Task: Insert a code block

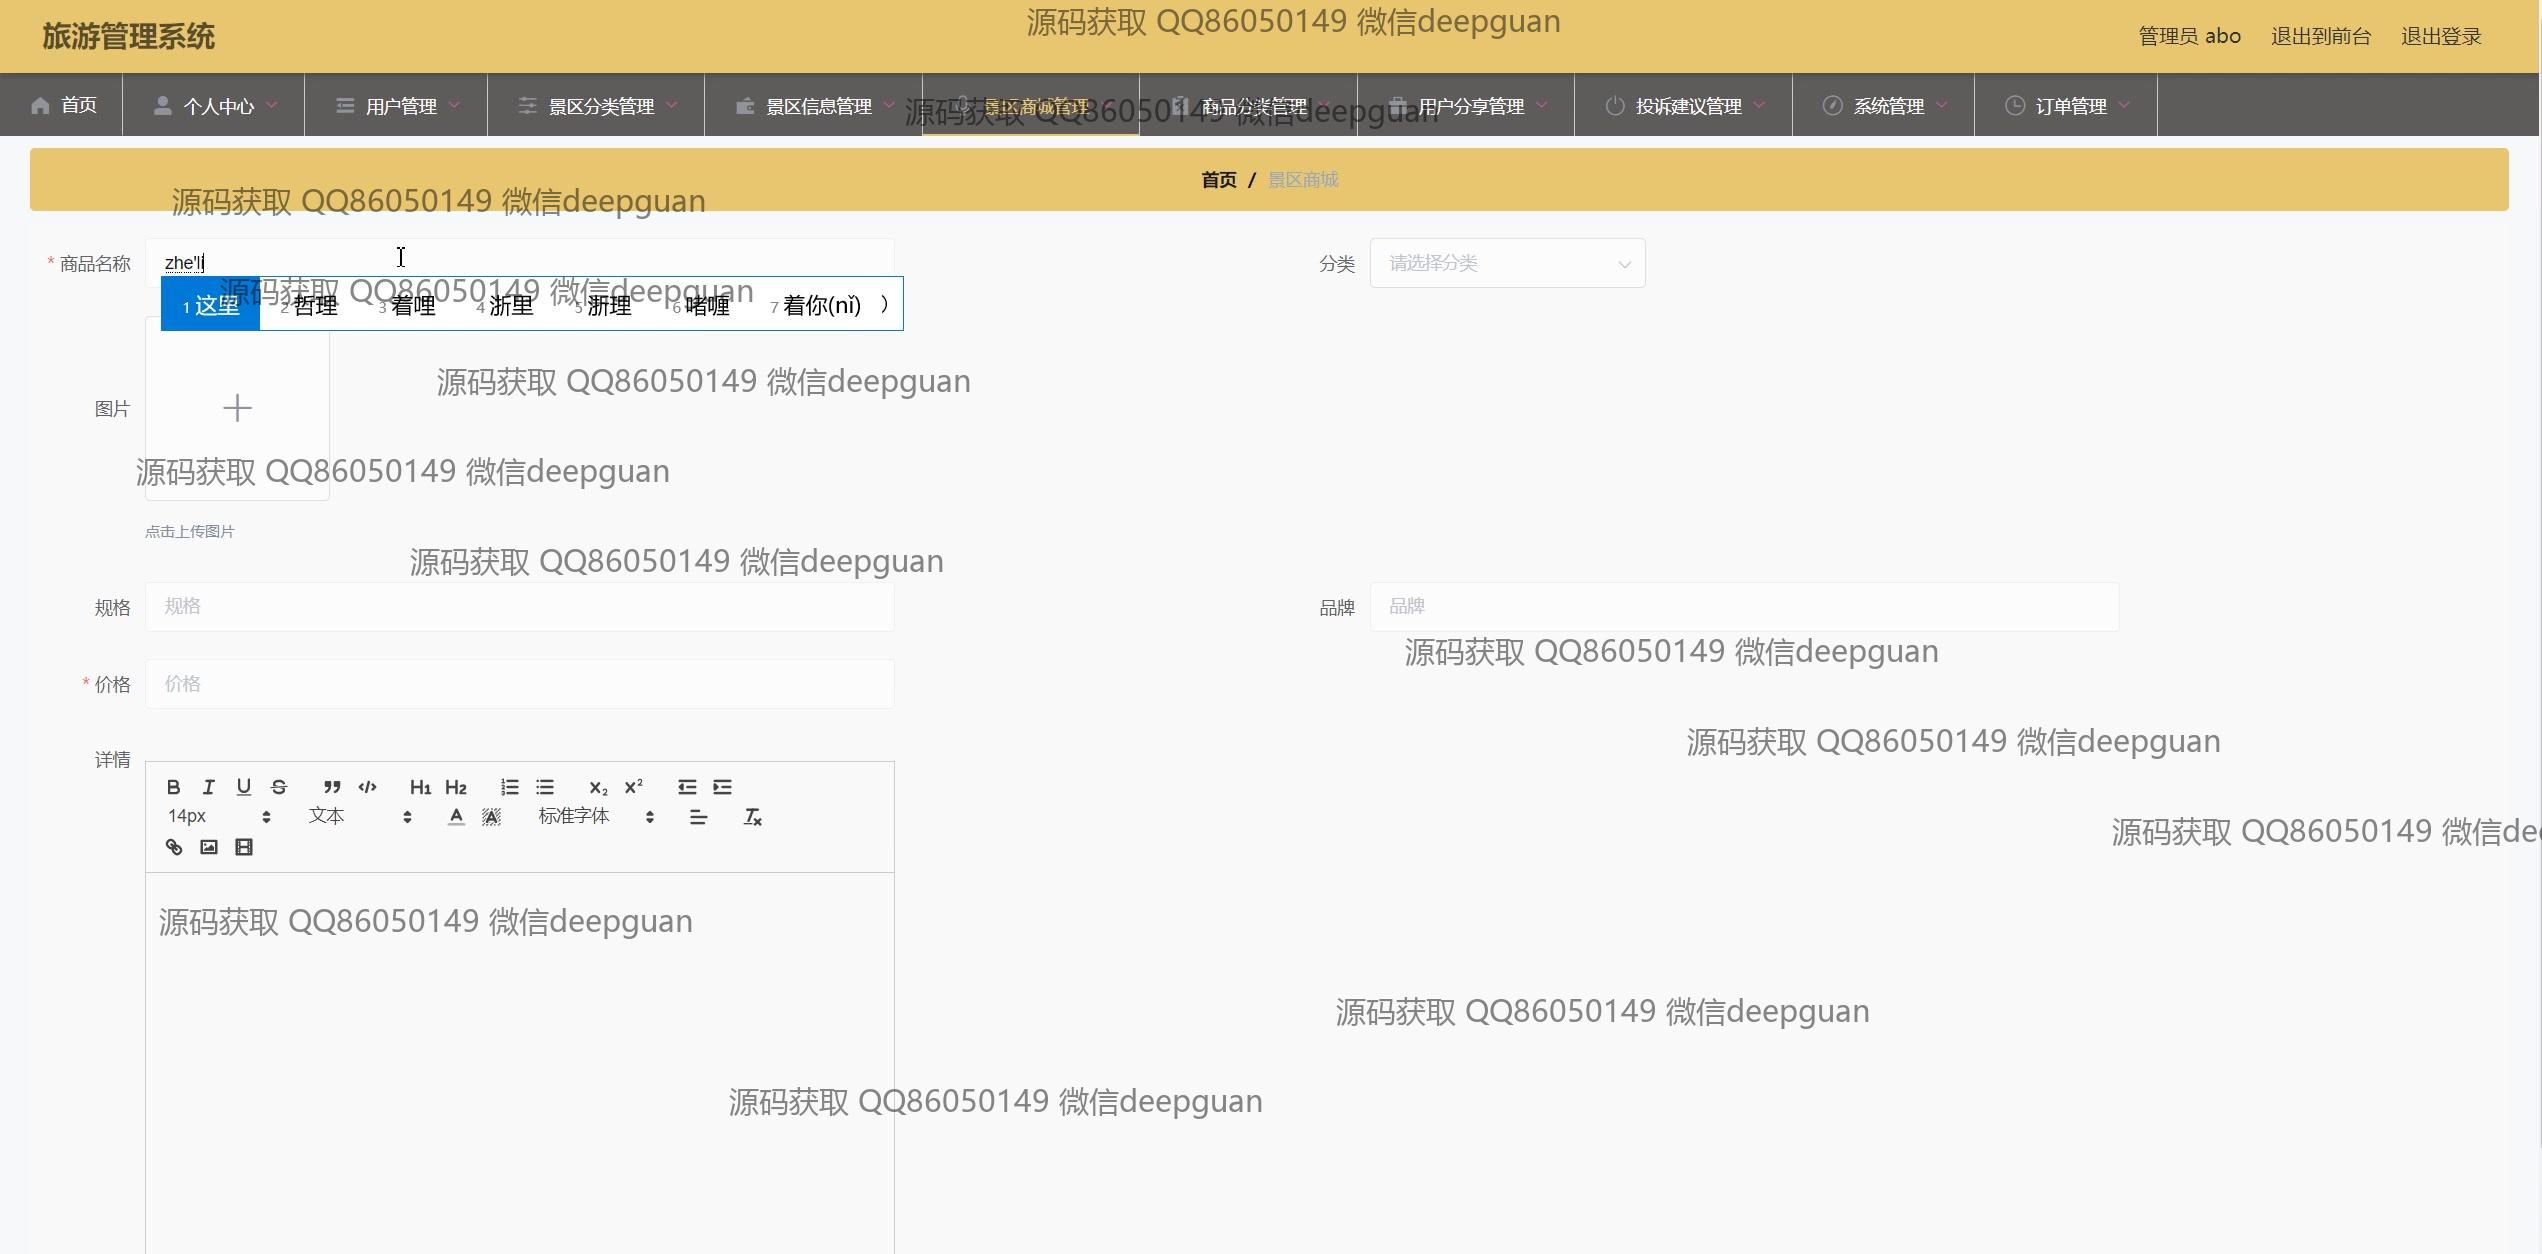Action: (x=367, y=787)
